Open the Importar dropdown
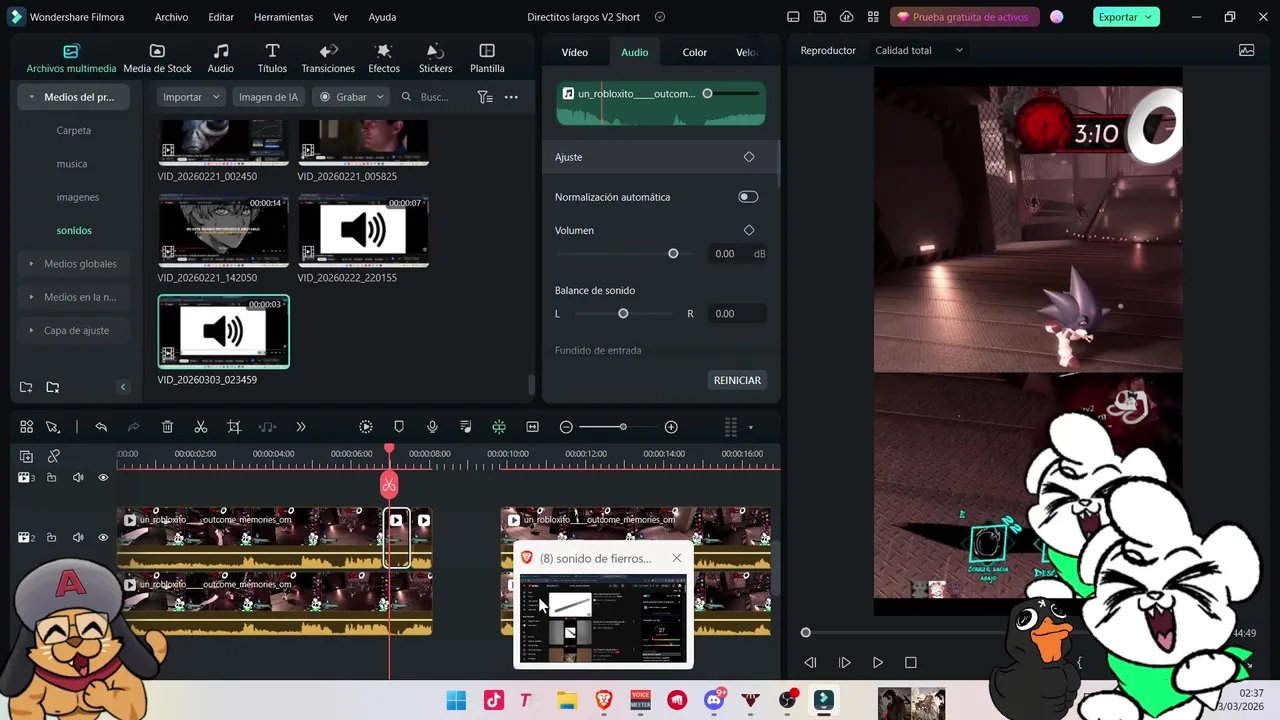The height and width of the screenshot is (720, 1280). 191,97
